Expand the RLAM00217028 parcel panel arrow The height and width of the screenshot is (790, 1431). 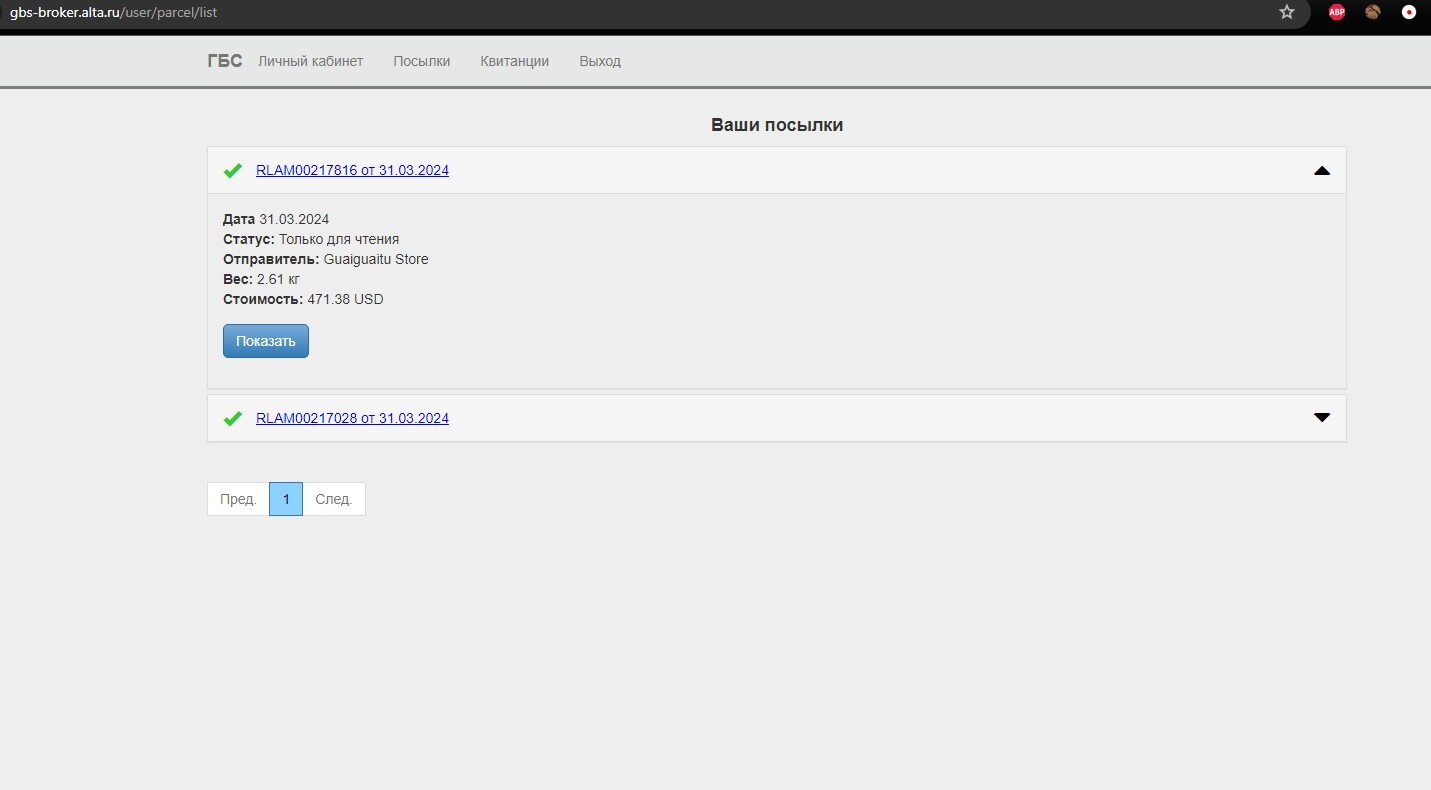point(1322,418)
